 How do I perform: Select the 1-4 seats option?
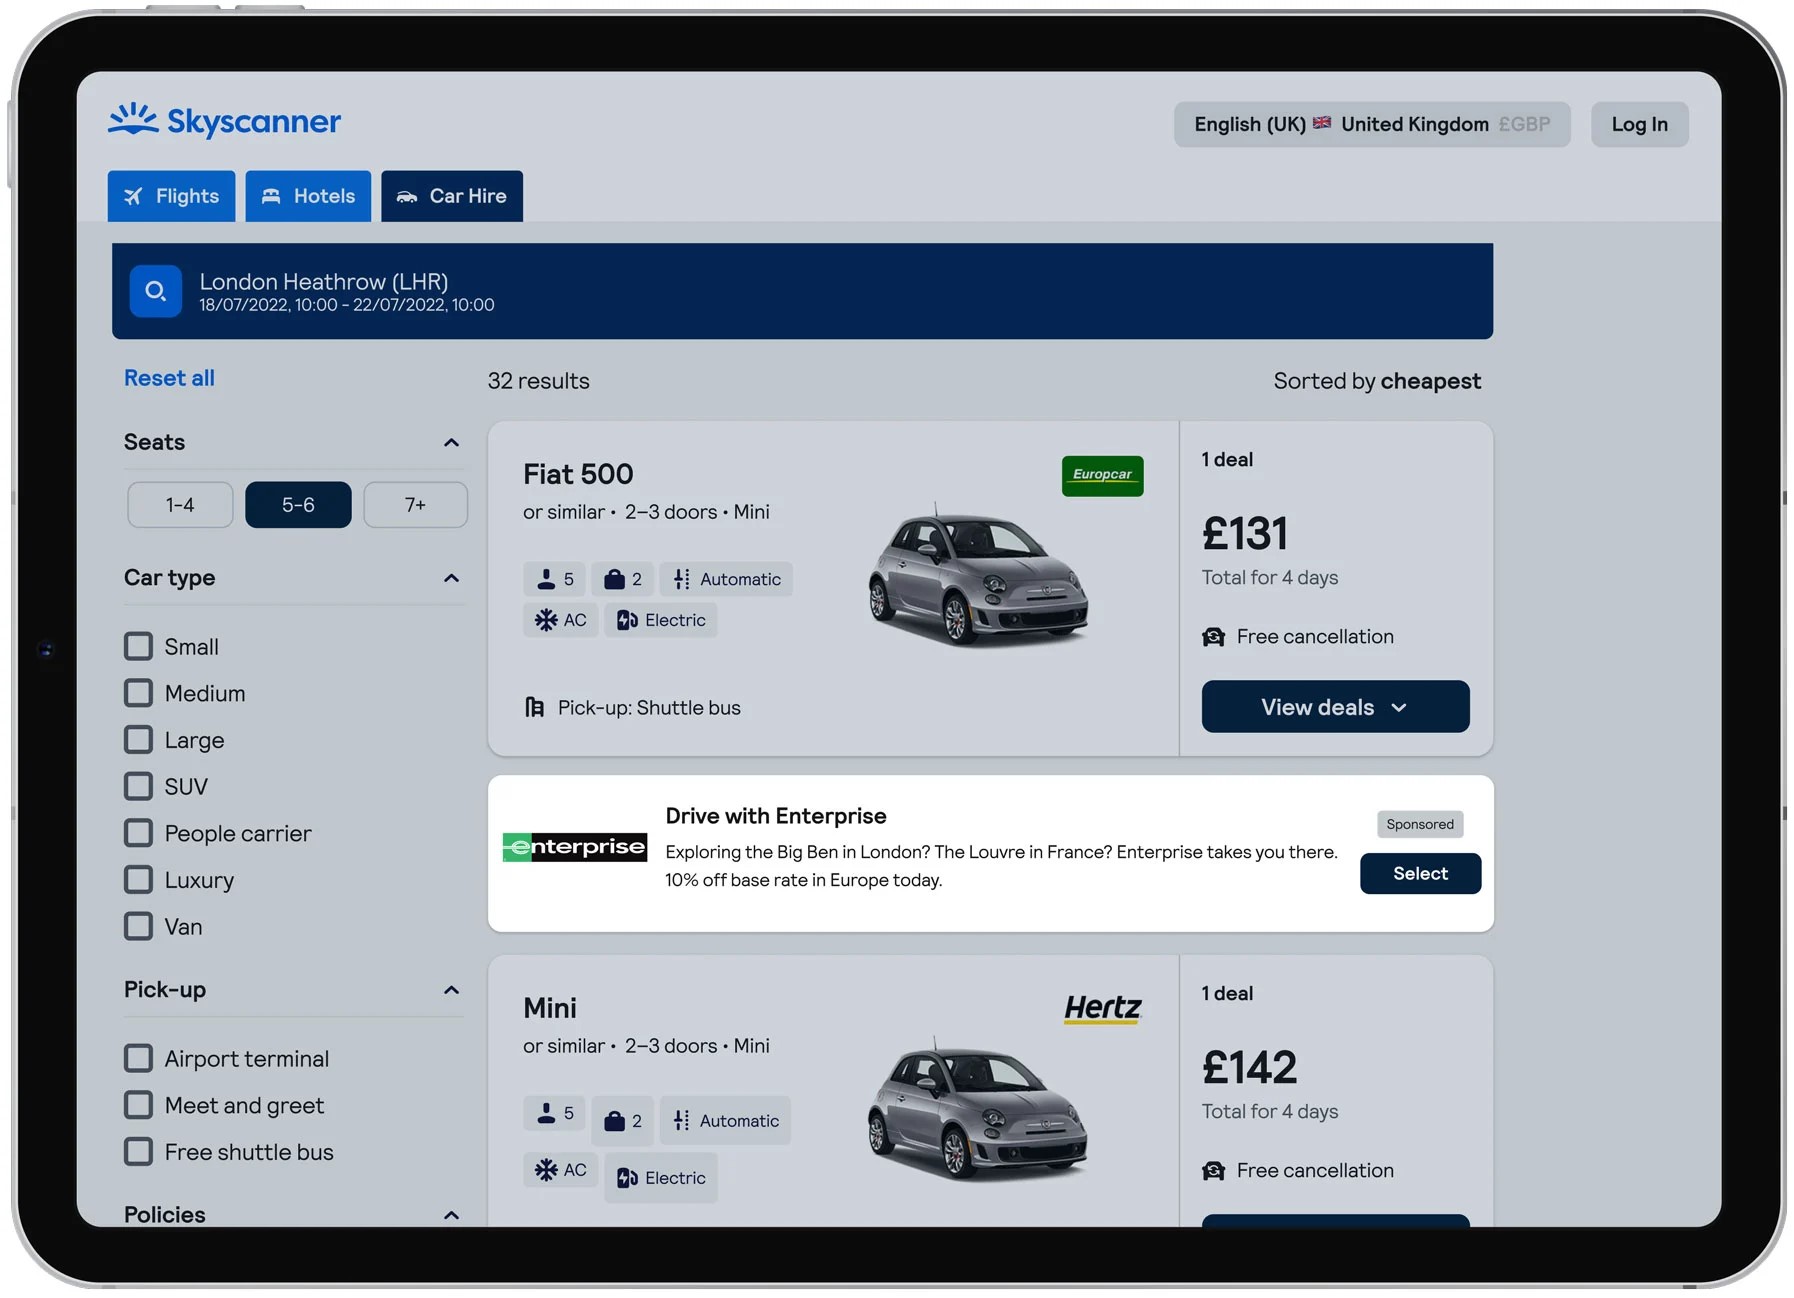pos(180,505)
